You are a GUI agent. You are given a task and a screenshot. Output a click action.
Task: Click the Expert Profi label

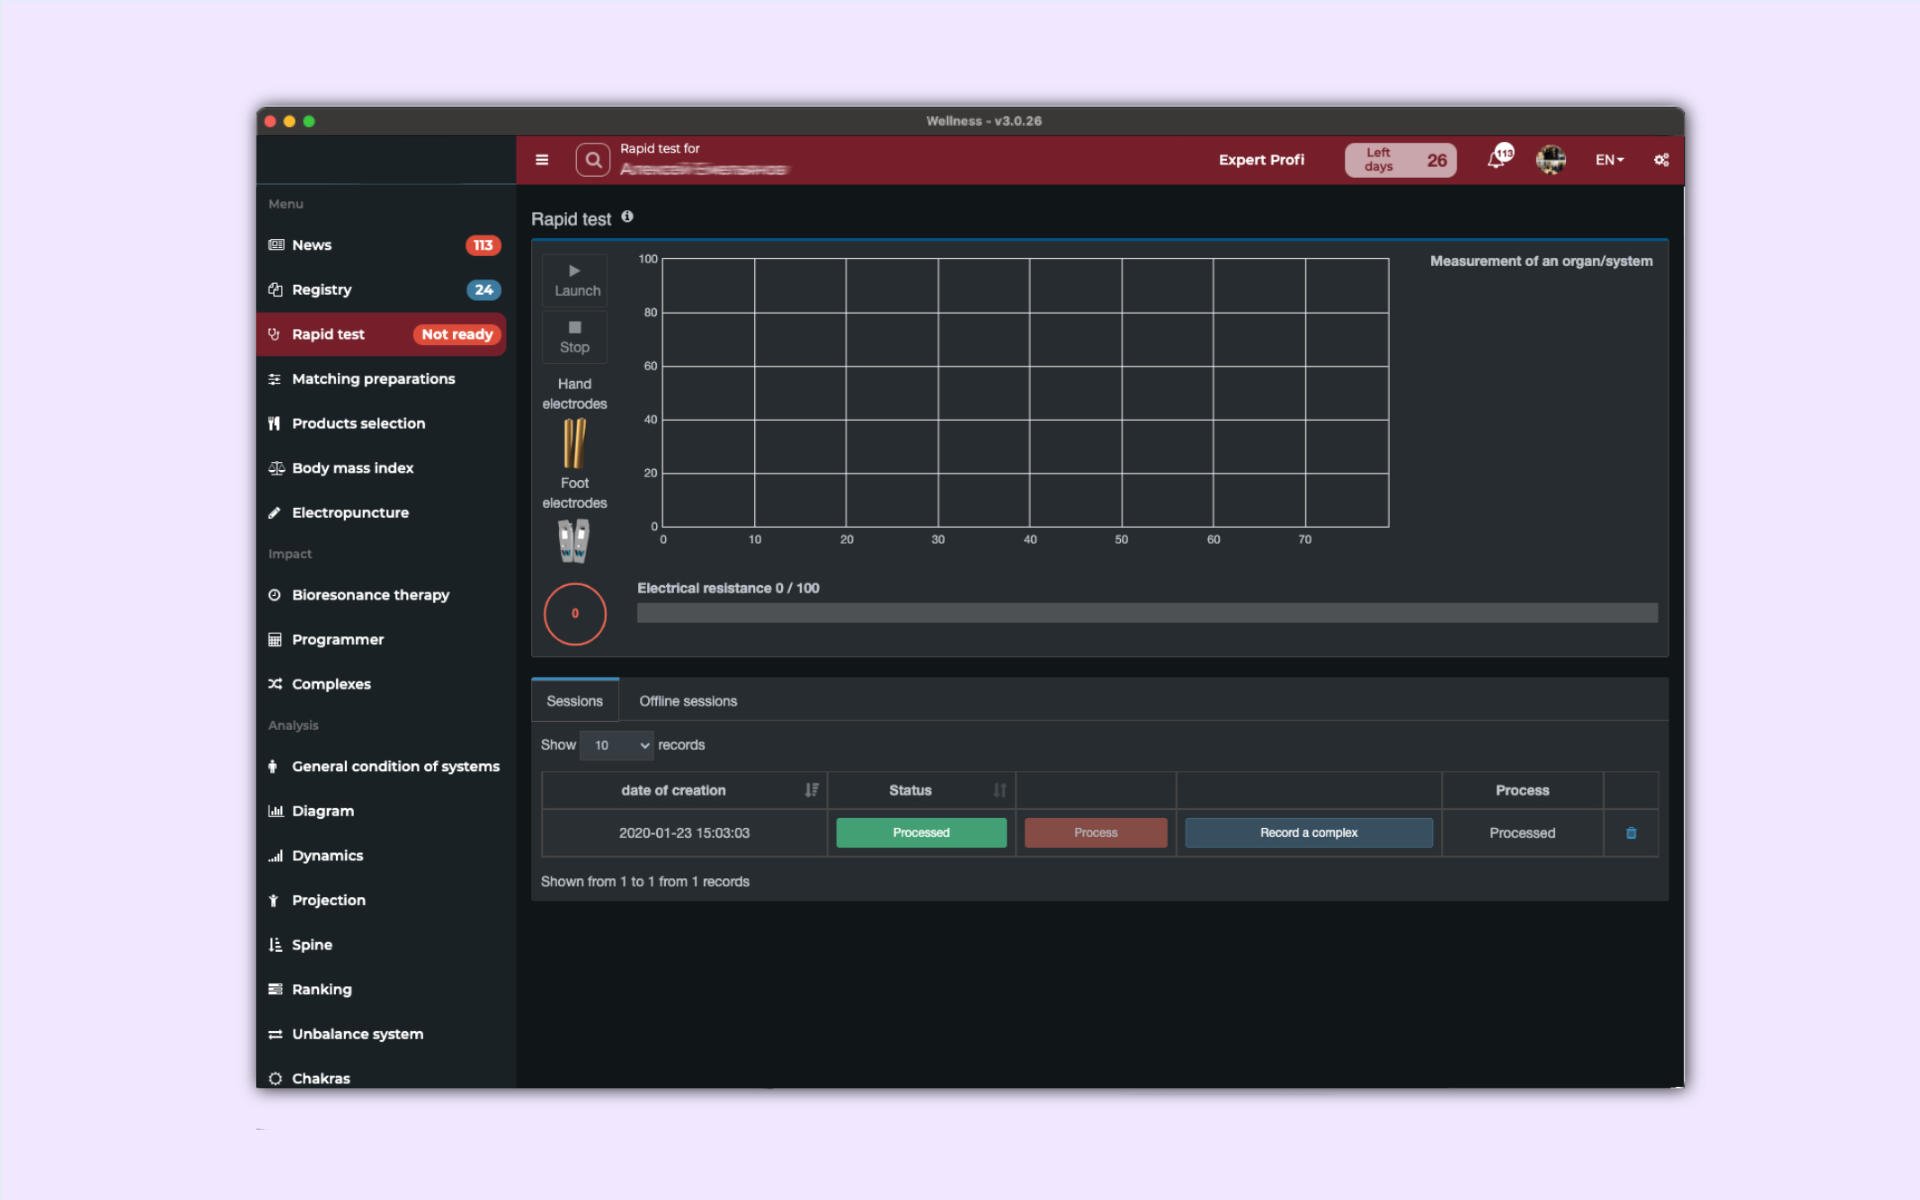[x=1261, y=160]
